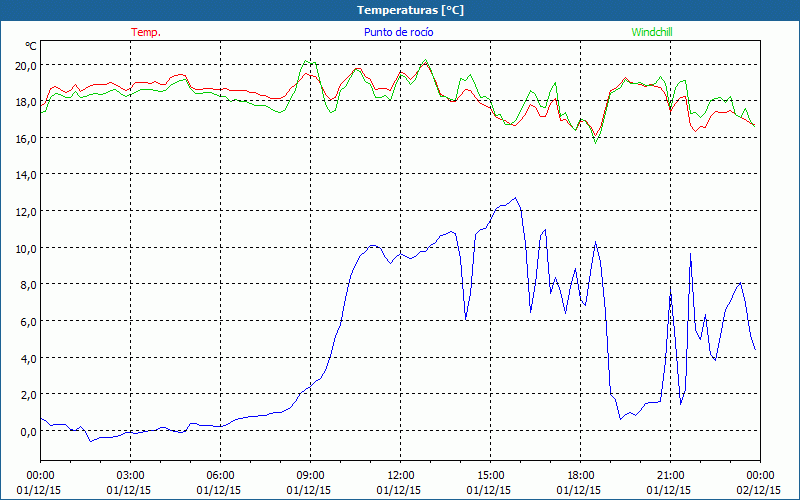Screen dimensions: 800x500
Task: Click the dew point peak near 16:00
Action: 515,198
